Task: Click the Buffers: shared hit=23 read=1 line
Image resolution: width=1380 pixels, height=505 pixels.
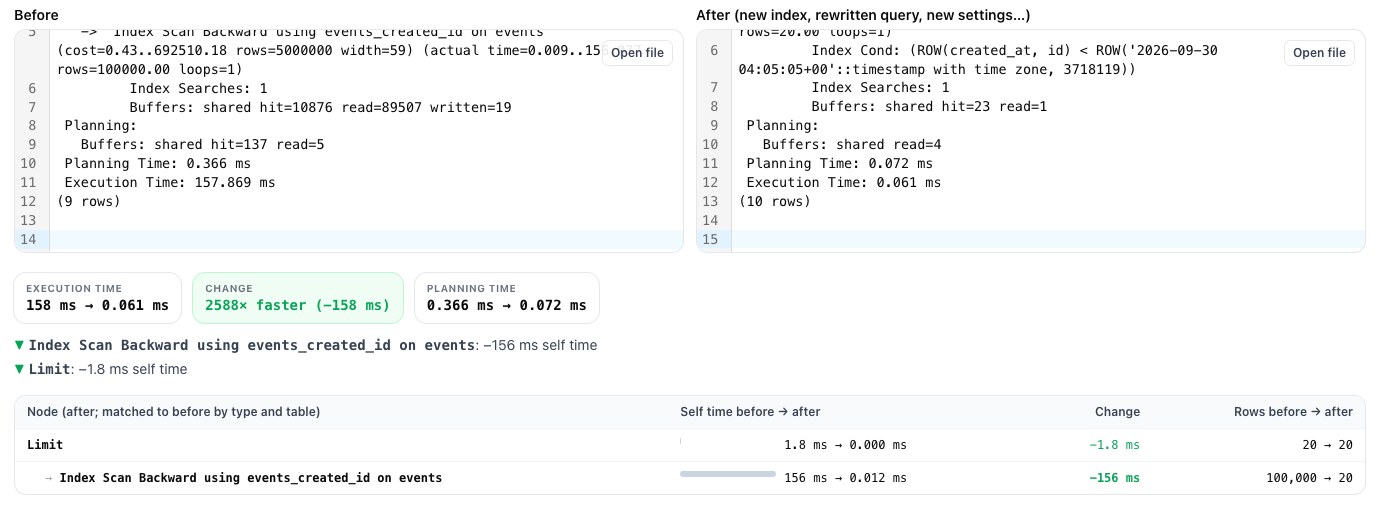Action: coord(929,106)
